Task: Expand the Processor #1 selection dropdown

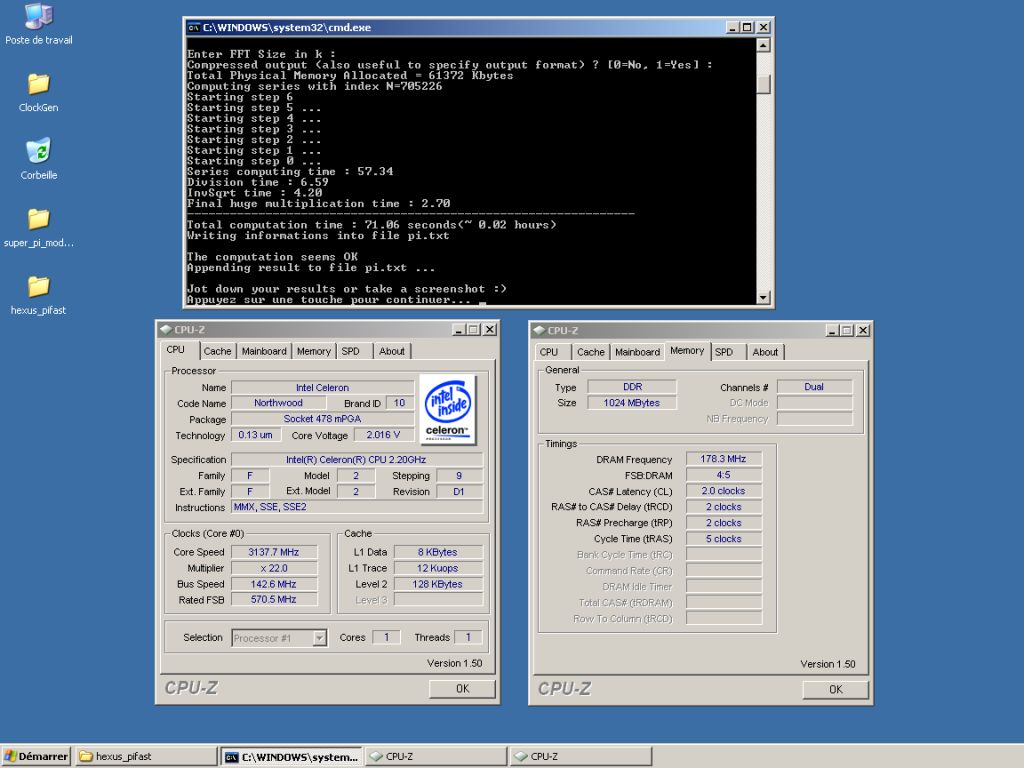Action: (x=319, y=638)
